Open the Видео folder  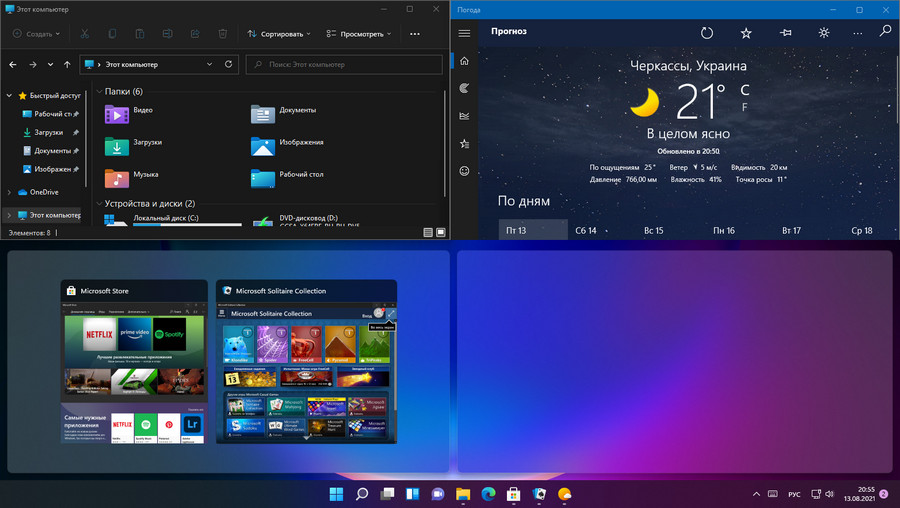[x=129, y=114]
